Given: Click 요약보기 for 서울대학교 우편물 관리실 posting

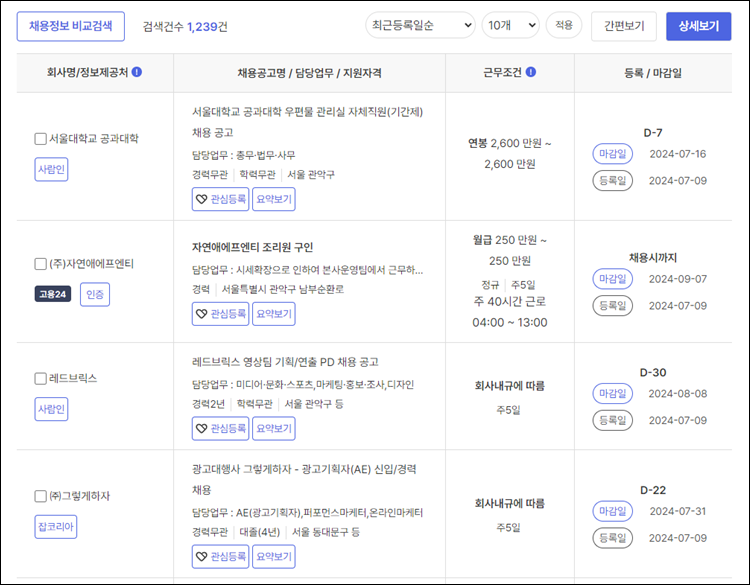Looking at the screenshot, I should point(274,199).
